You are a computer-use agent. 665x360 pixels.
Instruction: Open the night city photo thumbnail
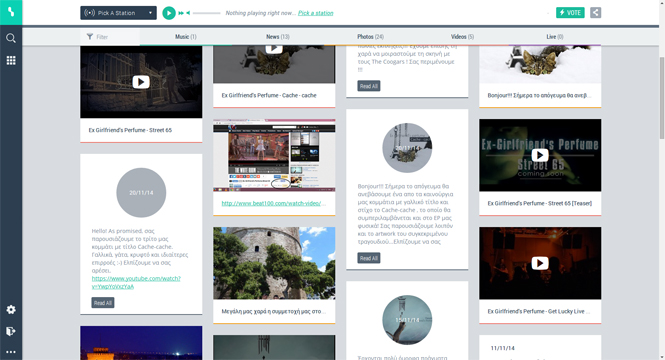(141, 343)
